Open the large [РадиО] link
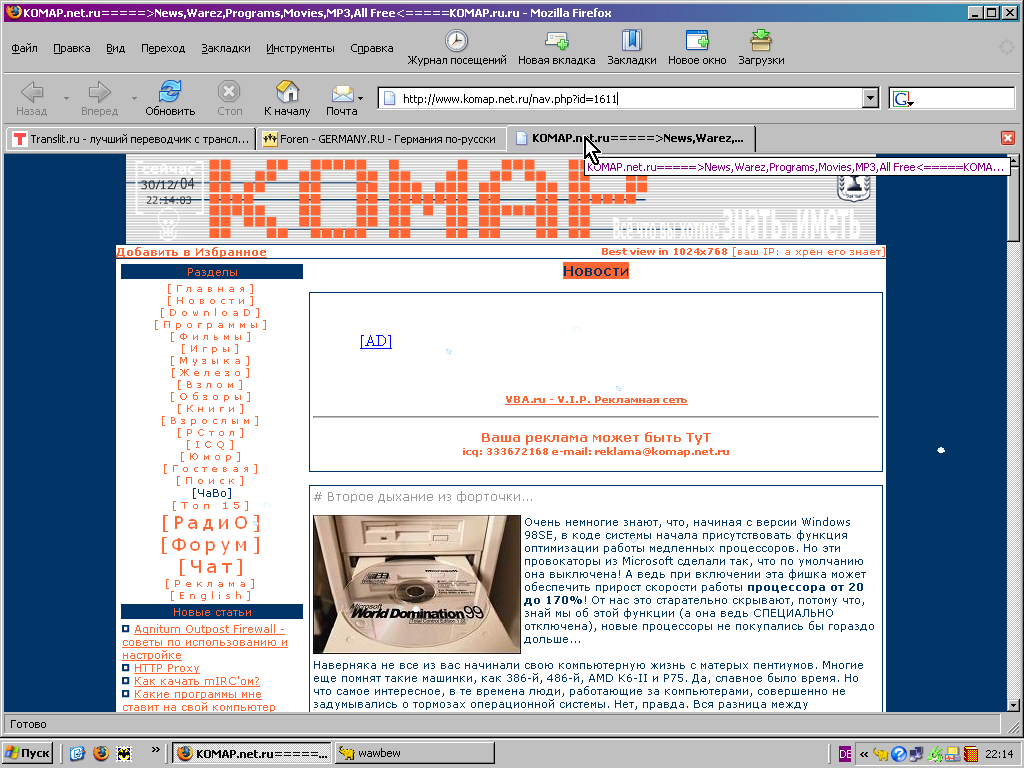The width and height of the screenshot is (1024, 768). pos(211,523)
